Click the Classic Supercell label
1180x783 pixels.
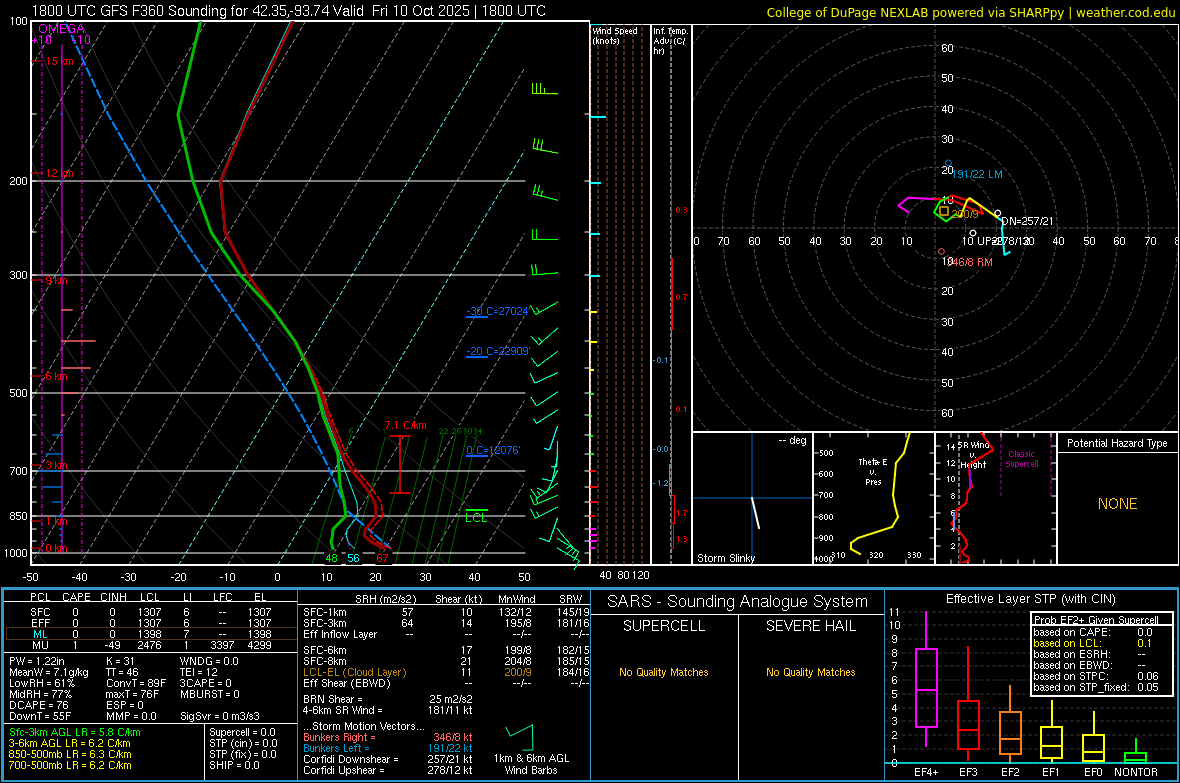point(1022,459)
